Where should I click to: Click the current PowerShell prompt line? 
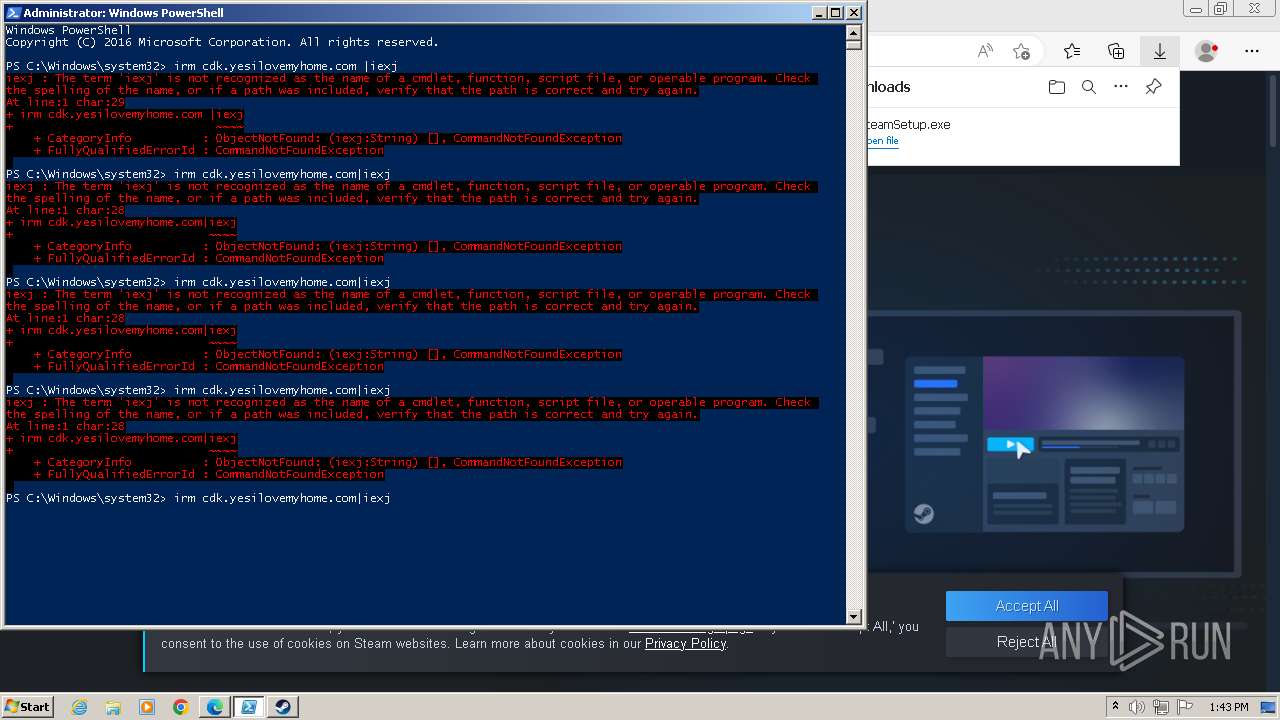click(x=198, y=498)
